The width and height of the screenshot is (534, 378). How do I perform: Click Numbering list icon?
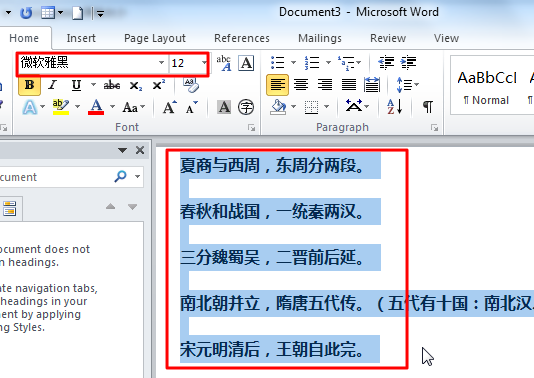(x=312, y=63)
